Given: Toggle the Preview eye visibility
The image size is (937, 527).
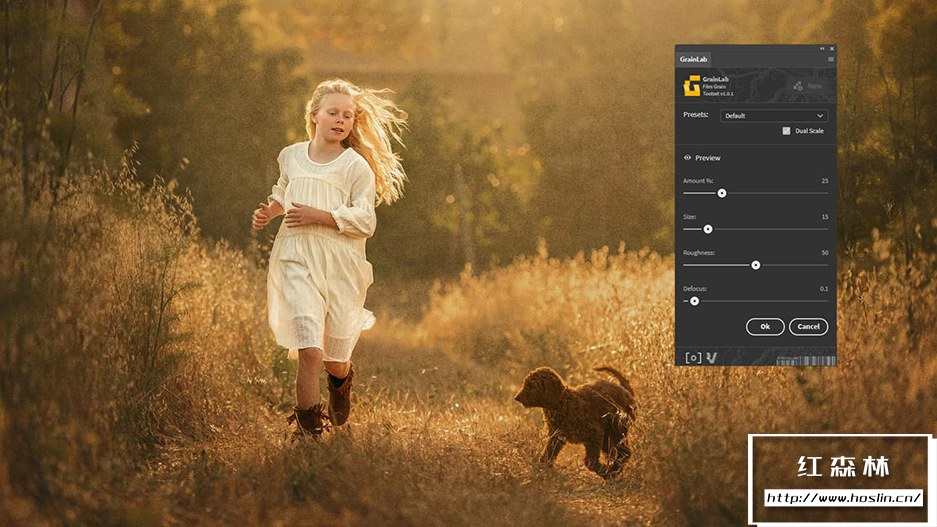Looking at the screenshot, I should [687, 158].
